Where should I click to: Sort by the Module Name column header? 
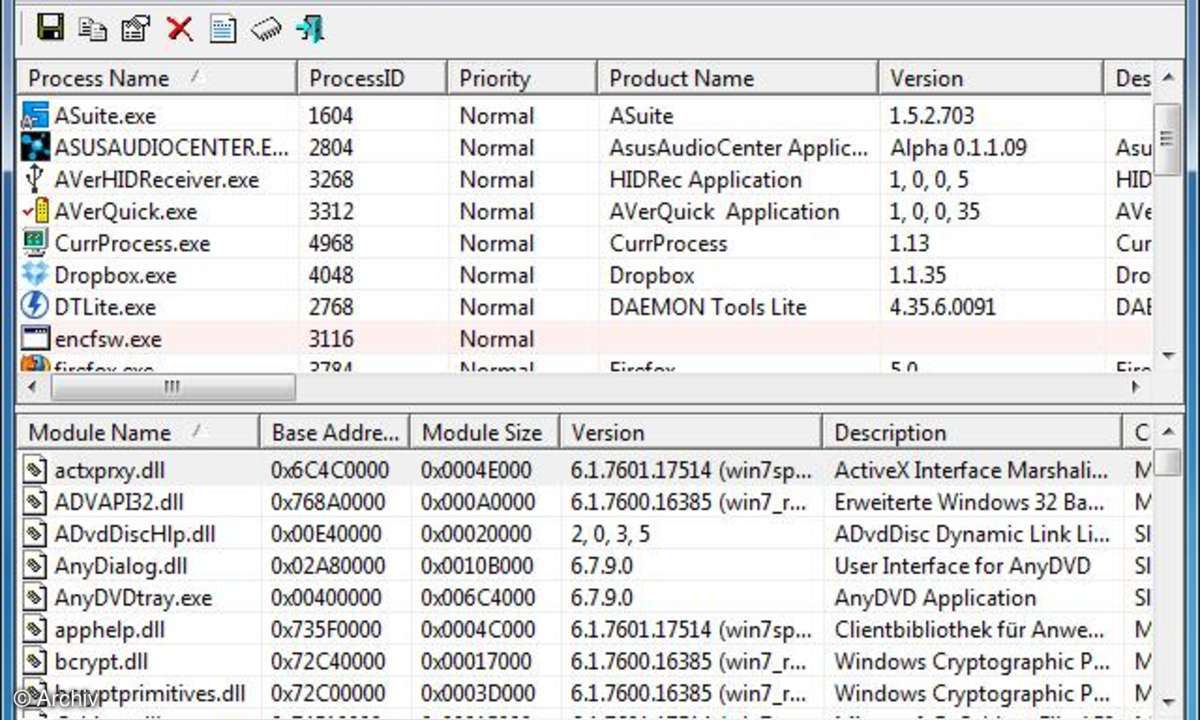pyautogui.click(x=138, y=433)
